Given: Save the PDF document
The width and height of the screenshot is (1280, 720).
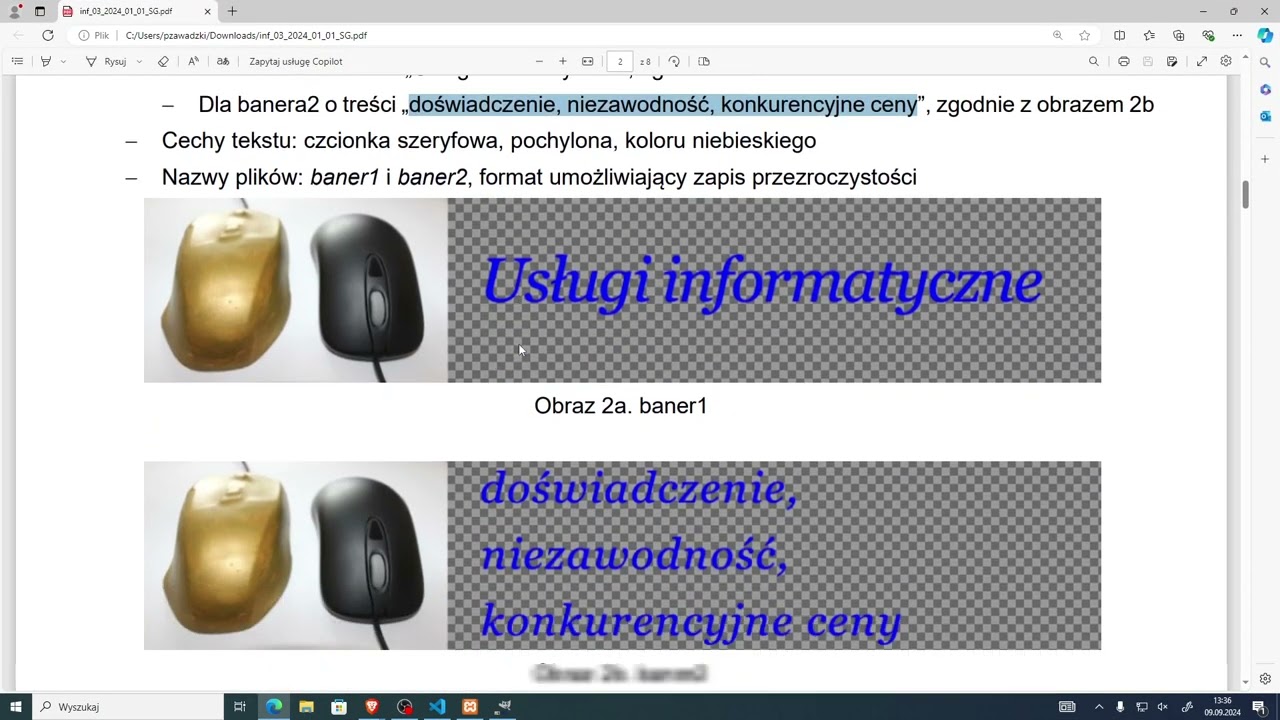Looking at the screenshot, I should click(1148, 61).
